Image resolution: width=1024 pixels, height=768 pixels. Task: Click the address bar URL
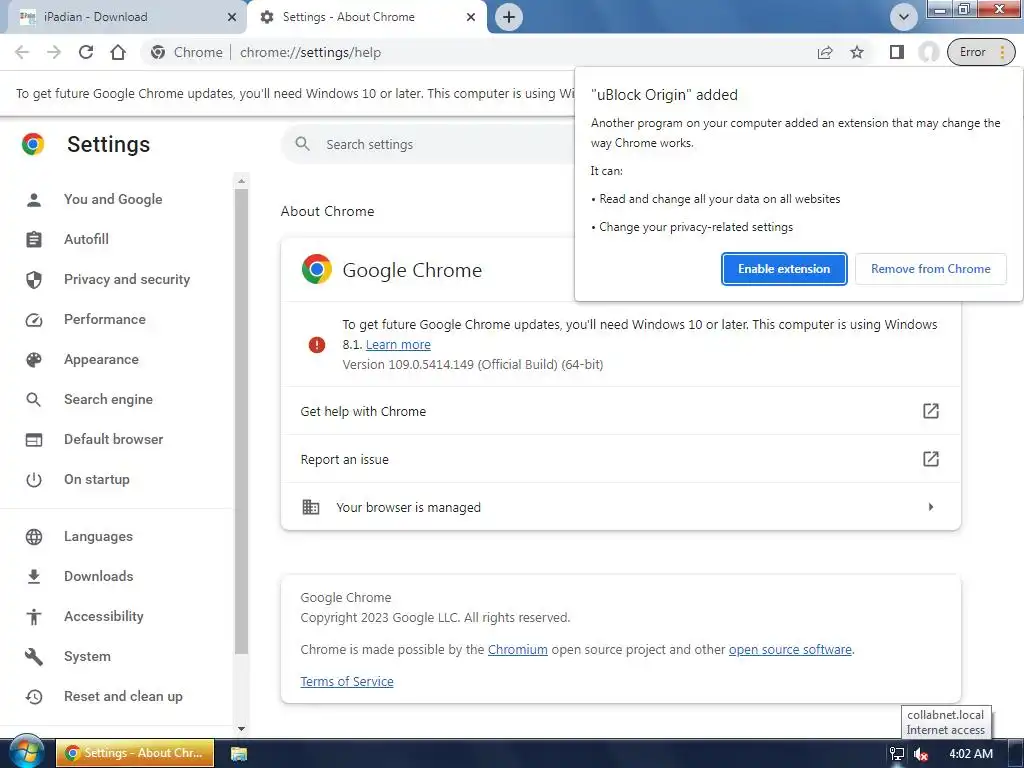coord(310,52)
